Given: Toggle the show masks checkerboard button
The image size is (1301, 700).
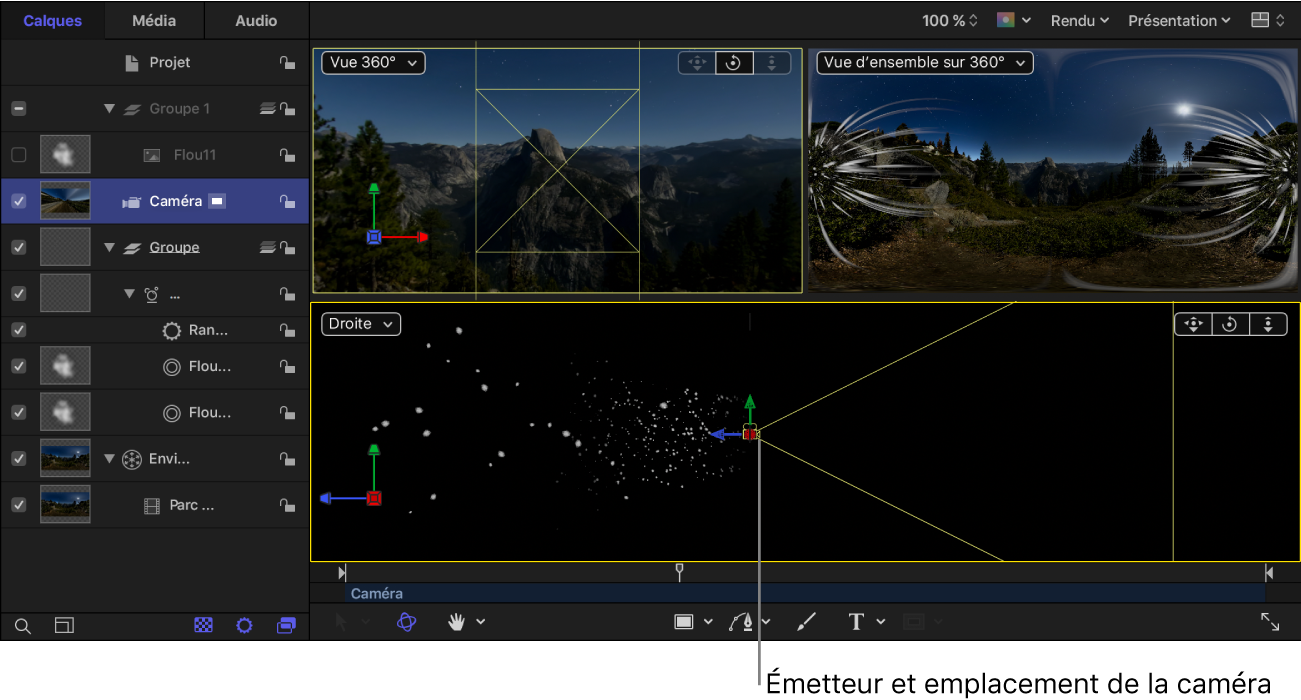Looking at the screenshot, I should (204, 626).
